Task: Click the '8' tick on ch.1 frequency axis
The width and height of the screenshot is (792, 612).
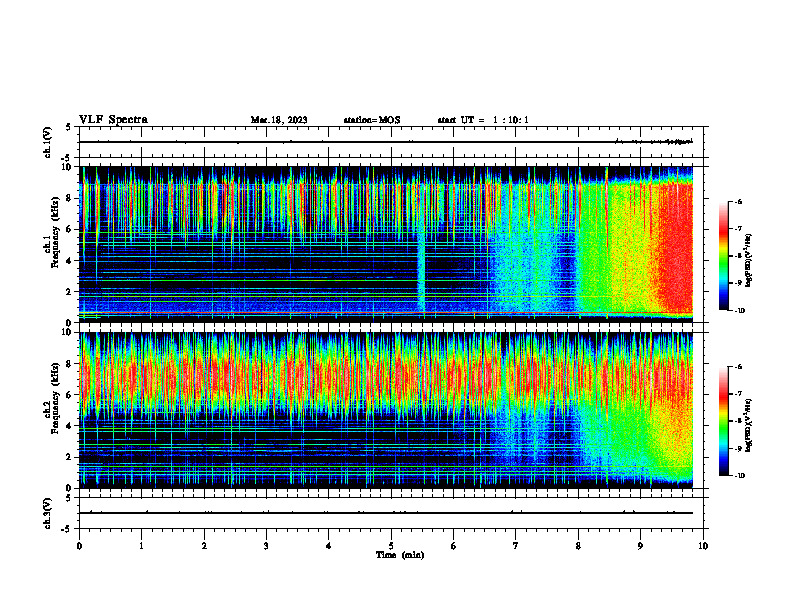Action: pyautogui.click(x=69, y=198)
